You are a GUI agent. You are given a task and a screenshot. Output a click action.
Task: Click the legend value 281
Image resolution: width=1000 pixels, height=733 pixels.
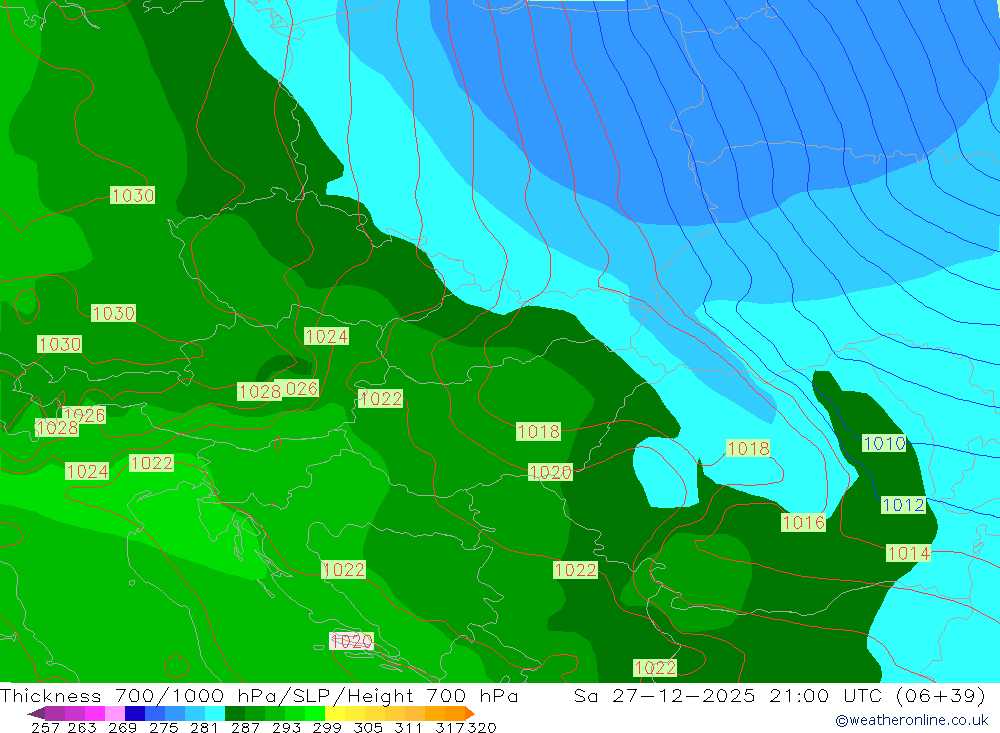pos(204,727)
